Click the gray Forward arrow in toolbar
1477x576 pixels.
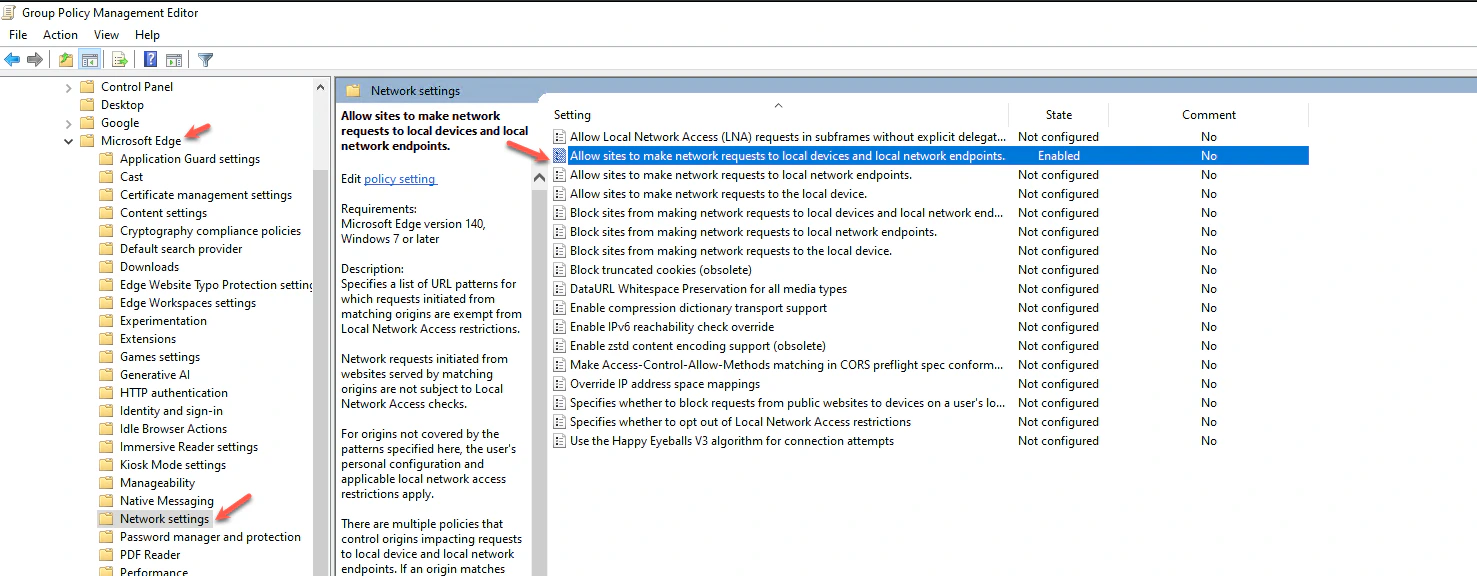pos(35,60)
